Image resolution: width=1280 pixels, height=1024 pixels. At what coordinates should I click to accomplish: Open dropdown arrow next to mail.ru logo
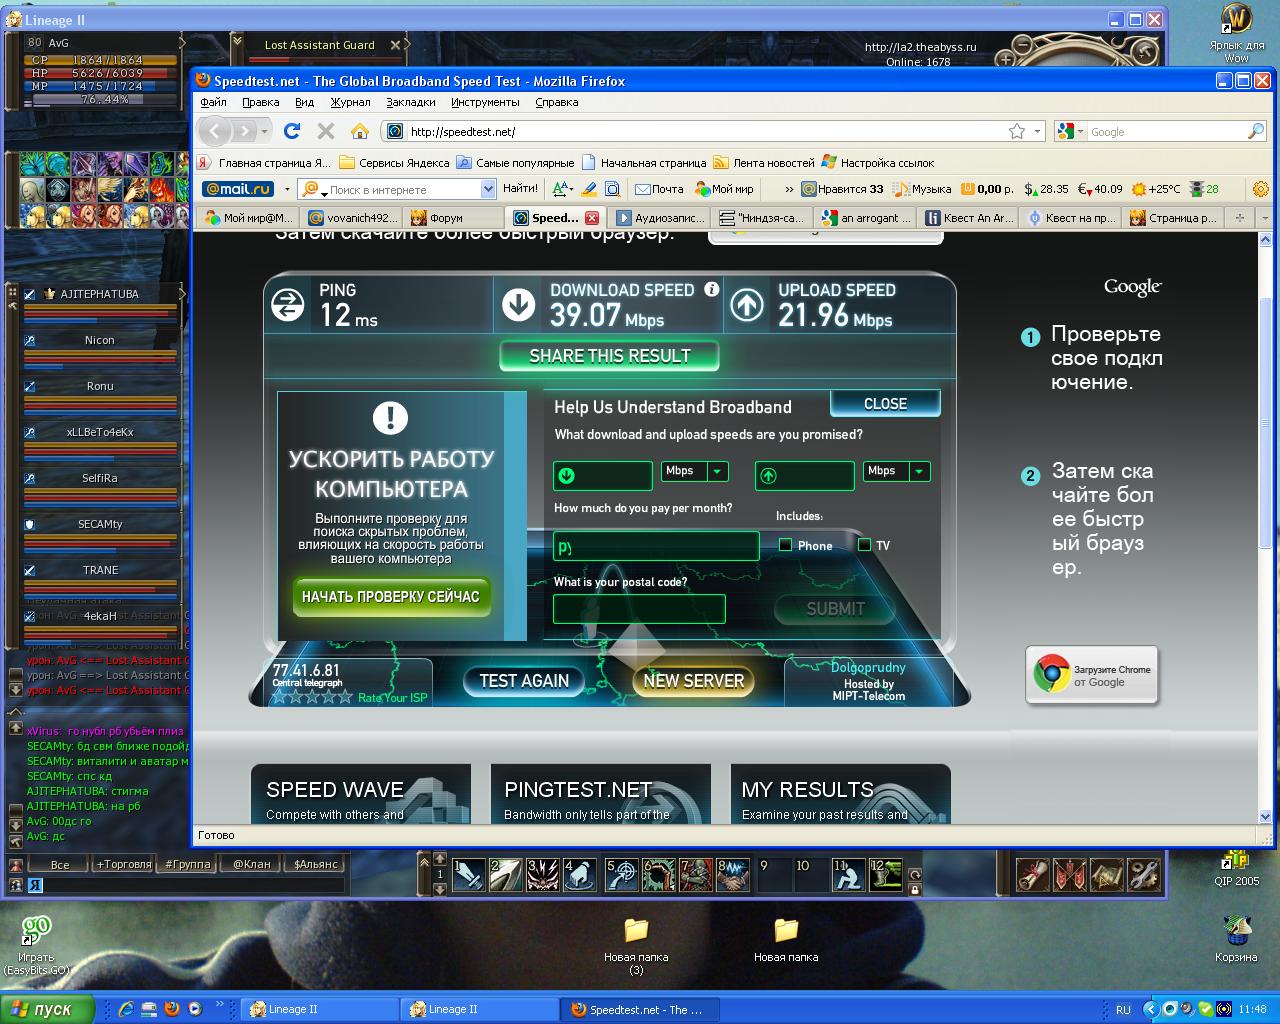pyautogui.click(x=287, y=189)
